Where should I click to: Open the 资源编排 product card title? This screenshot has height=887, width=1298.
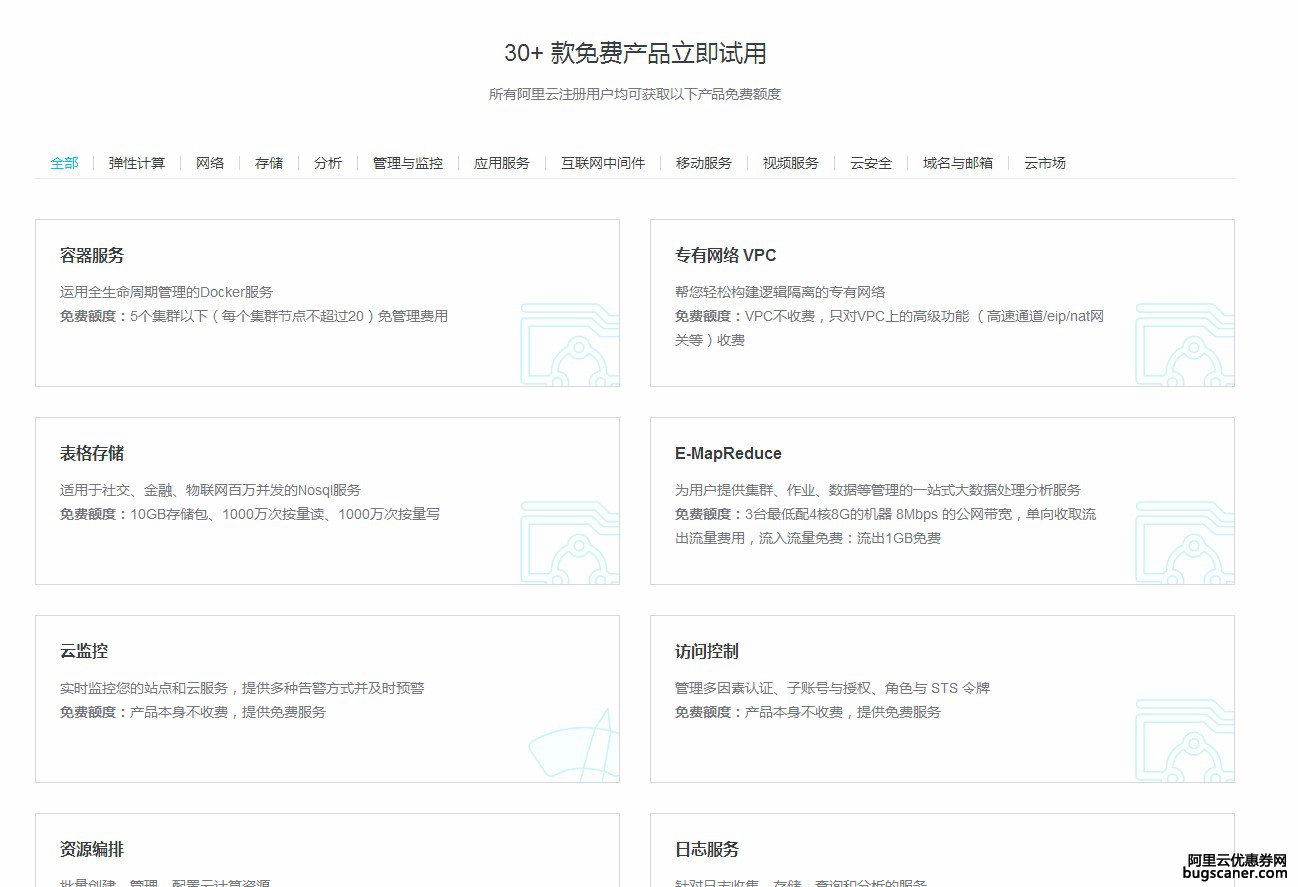pos(92,850)
